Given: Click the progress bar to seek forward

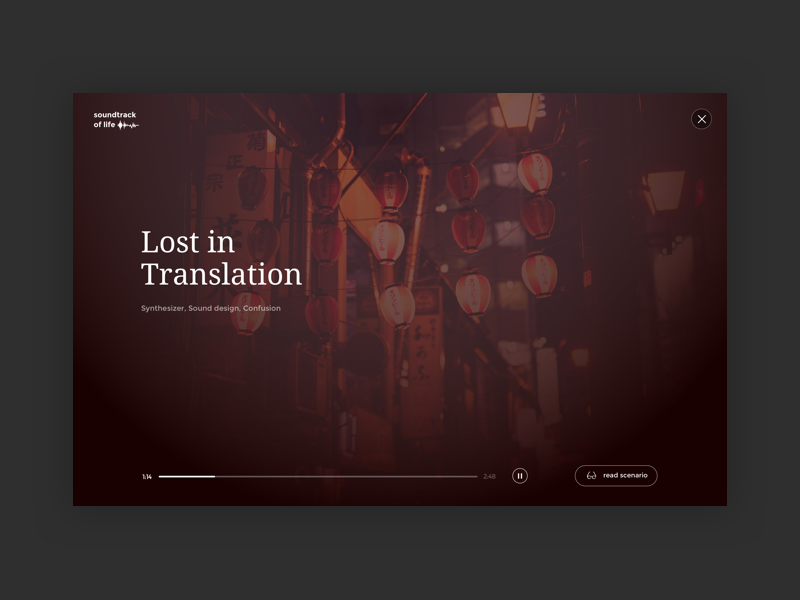Looking at the screenshot, I should (350, 476).
